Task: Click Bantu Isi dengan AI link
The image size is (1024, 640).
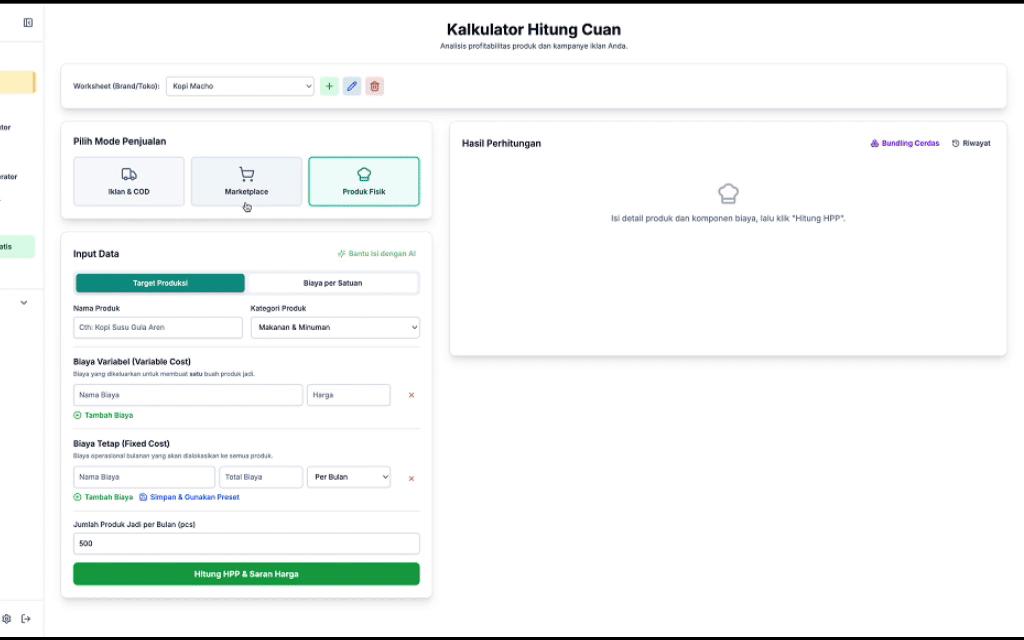Action: [x=377, y=254]
